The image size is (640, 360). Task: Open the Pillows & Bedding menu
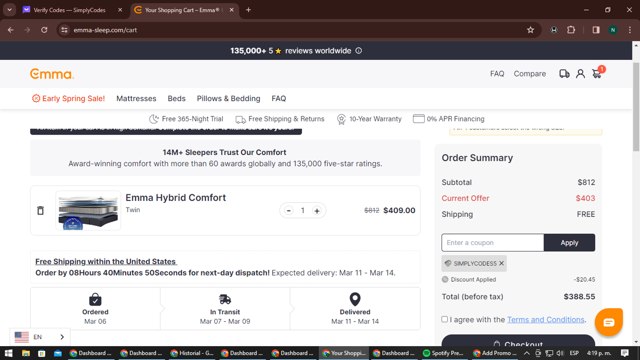click(x=228, y=98)
